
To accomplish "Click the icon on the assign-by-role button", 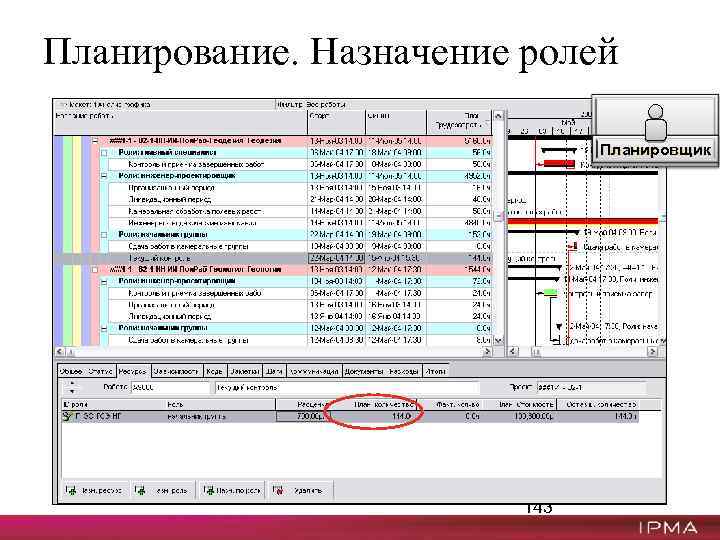I will coord(208,490).
